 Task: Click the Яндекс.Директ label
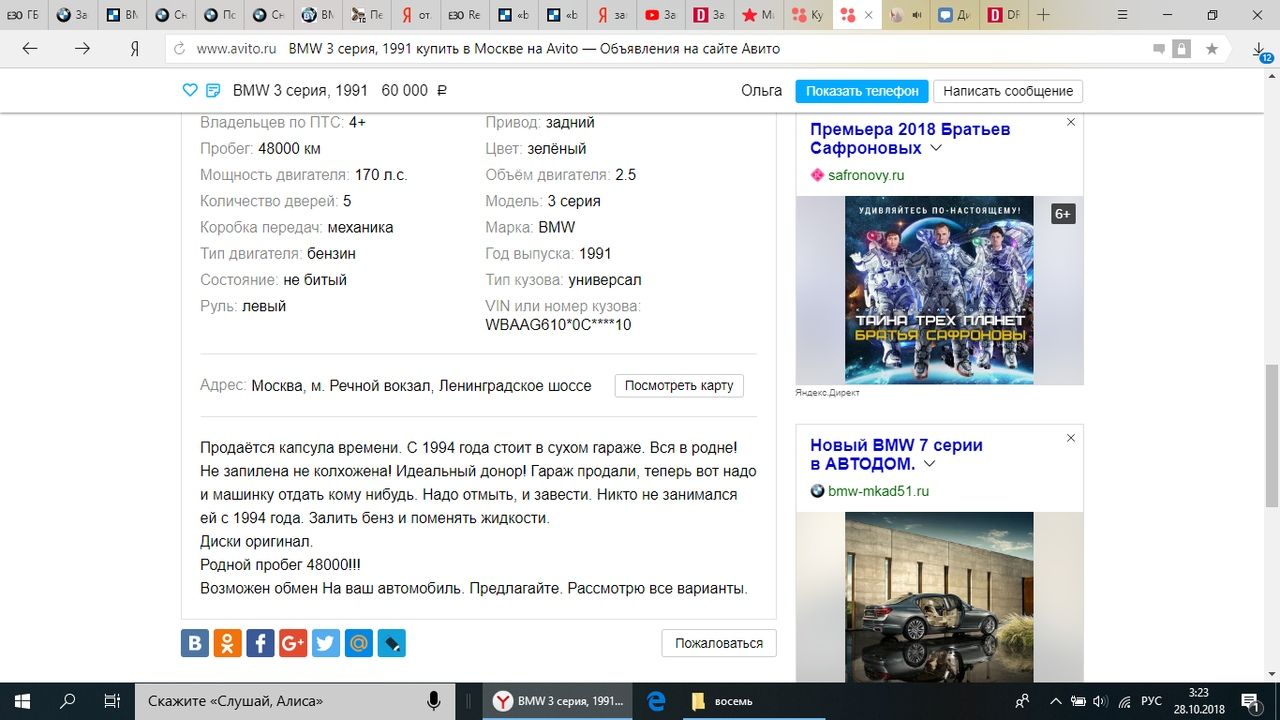coord(828,393)
